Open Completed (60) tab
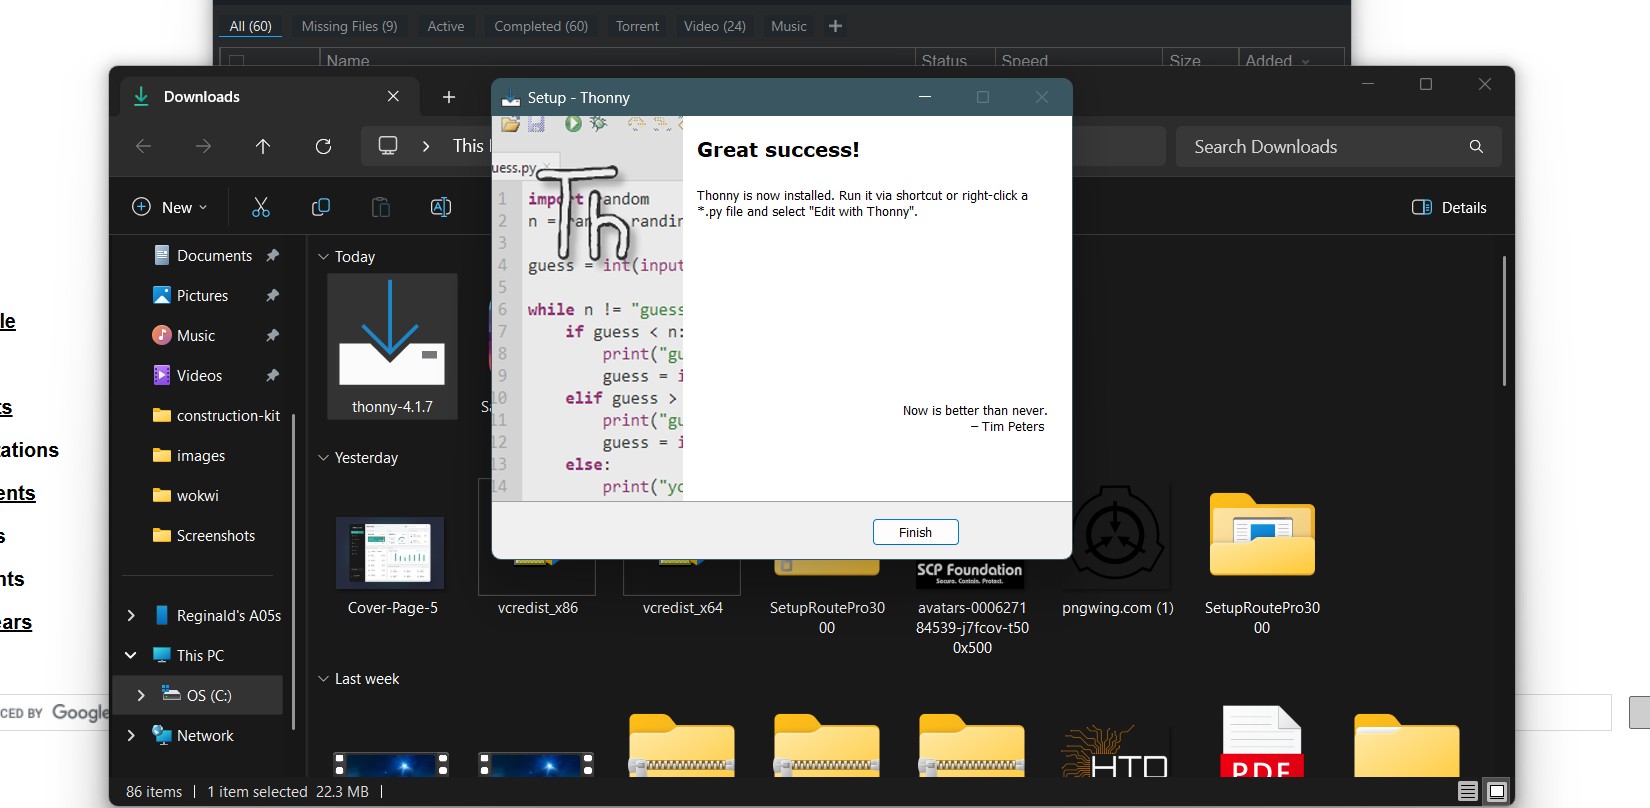Screen dimensions: 1650x808 click(541, 26)
